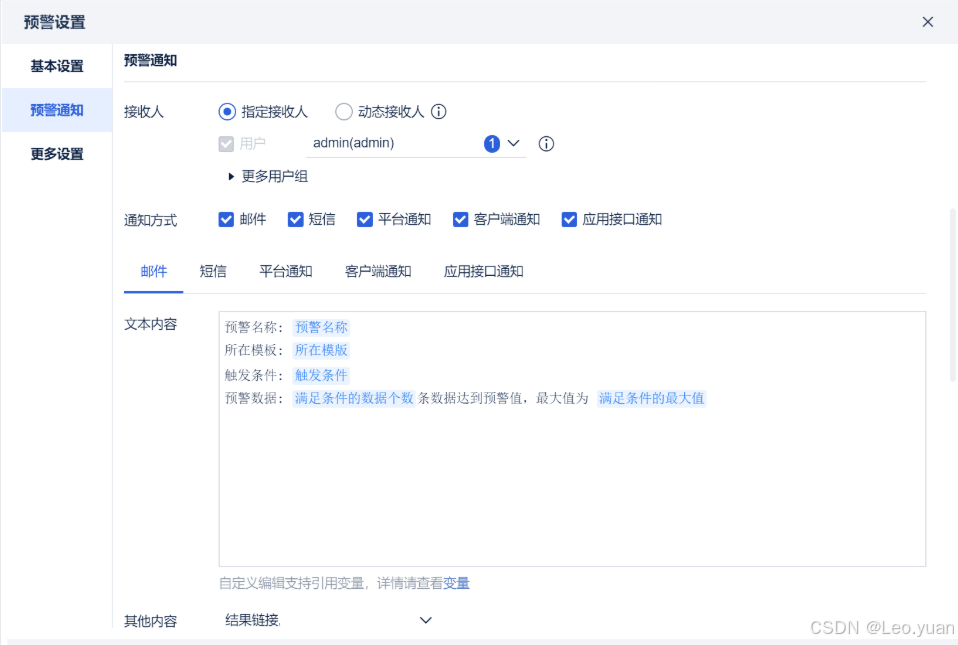Click the 预警通知 section heading
958x645 pixels.
coord(151,60)
